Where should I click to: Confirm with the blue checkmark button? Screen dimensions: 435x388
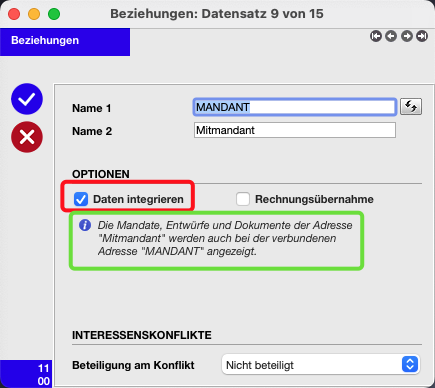point(27,99)
